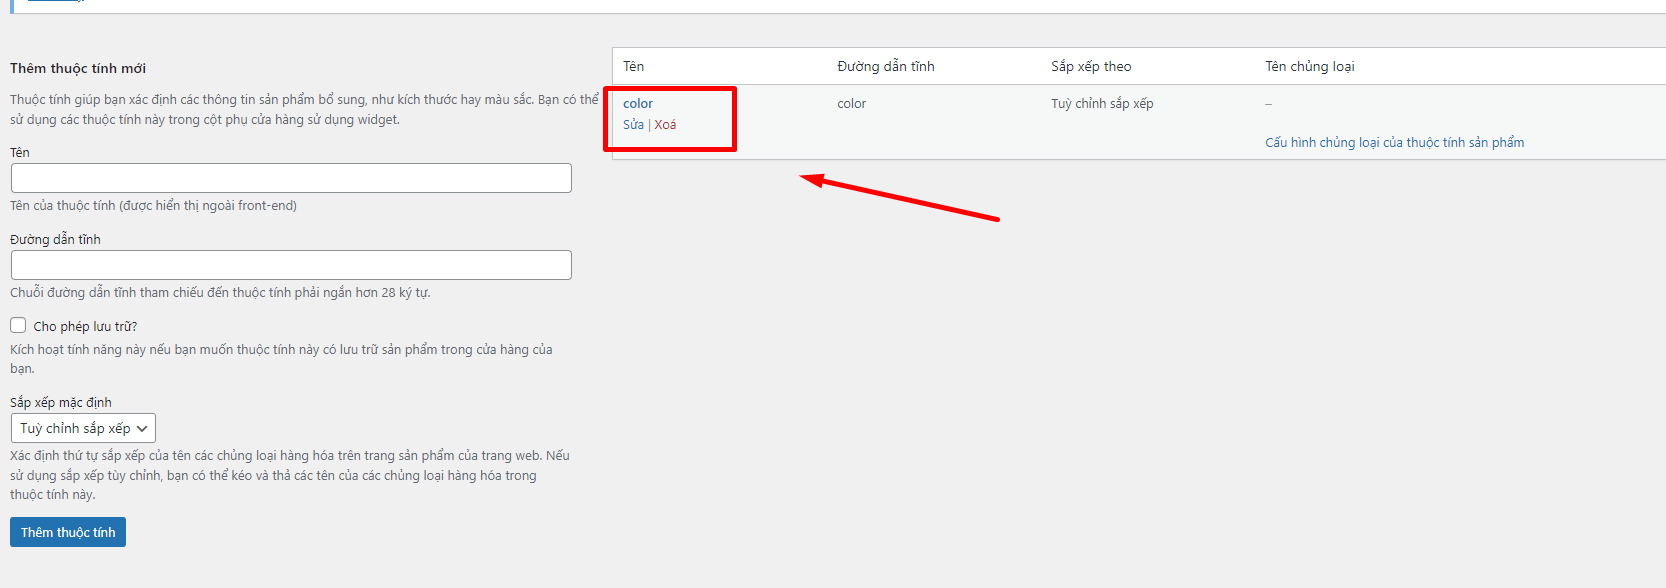1666x588 pixels.
Task: Click the Tên label above the first input
Action: pos(20,153)
